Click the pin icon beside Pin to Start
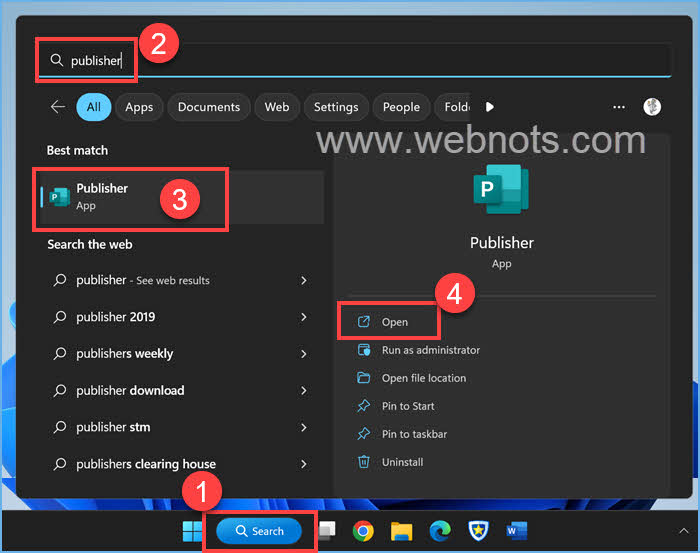 tap(363, 406)
